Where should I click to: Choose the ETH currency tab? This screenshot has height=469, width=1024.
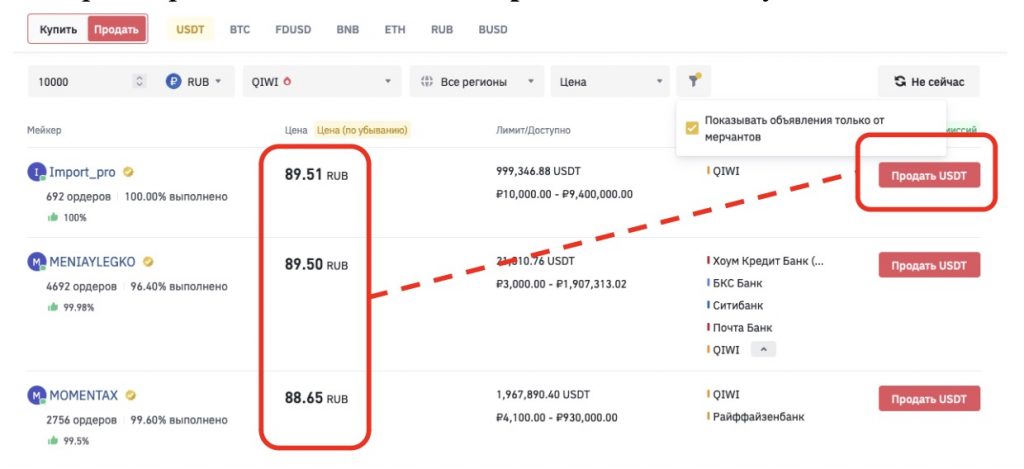394,29
